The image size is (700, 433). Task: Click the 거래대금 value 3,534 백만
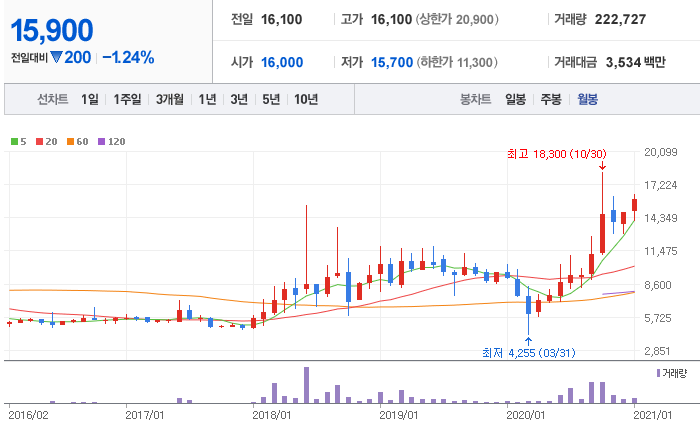635,62
